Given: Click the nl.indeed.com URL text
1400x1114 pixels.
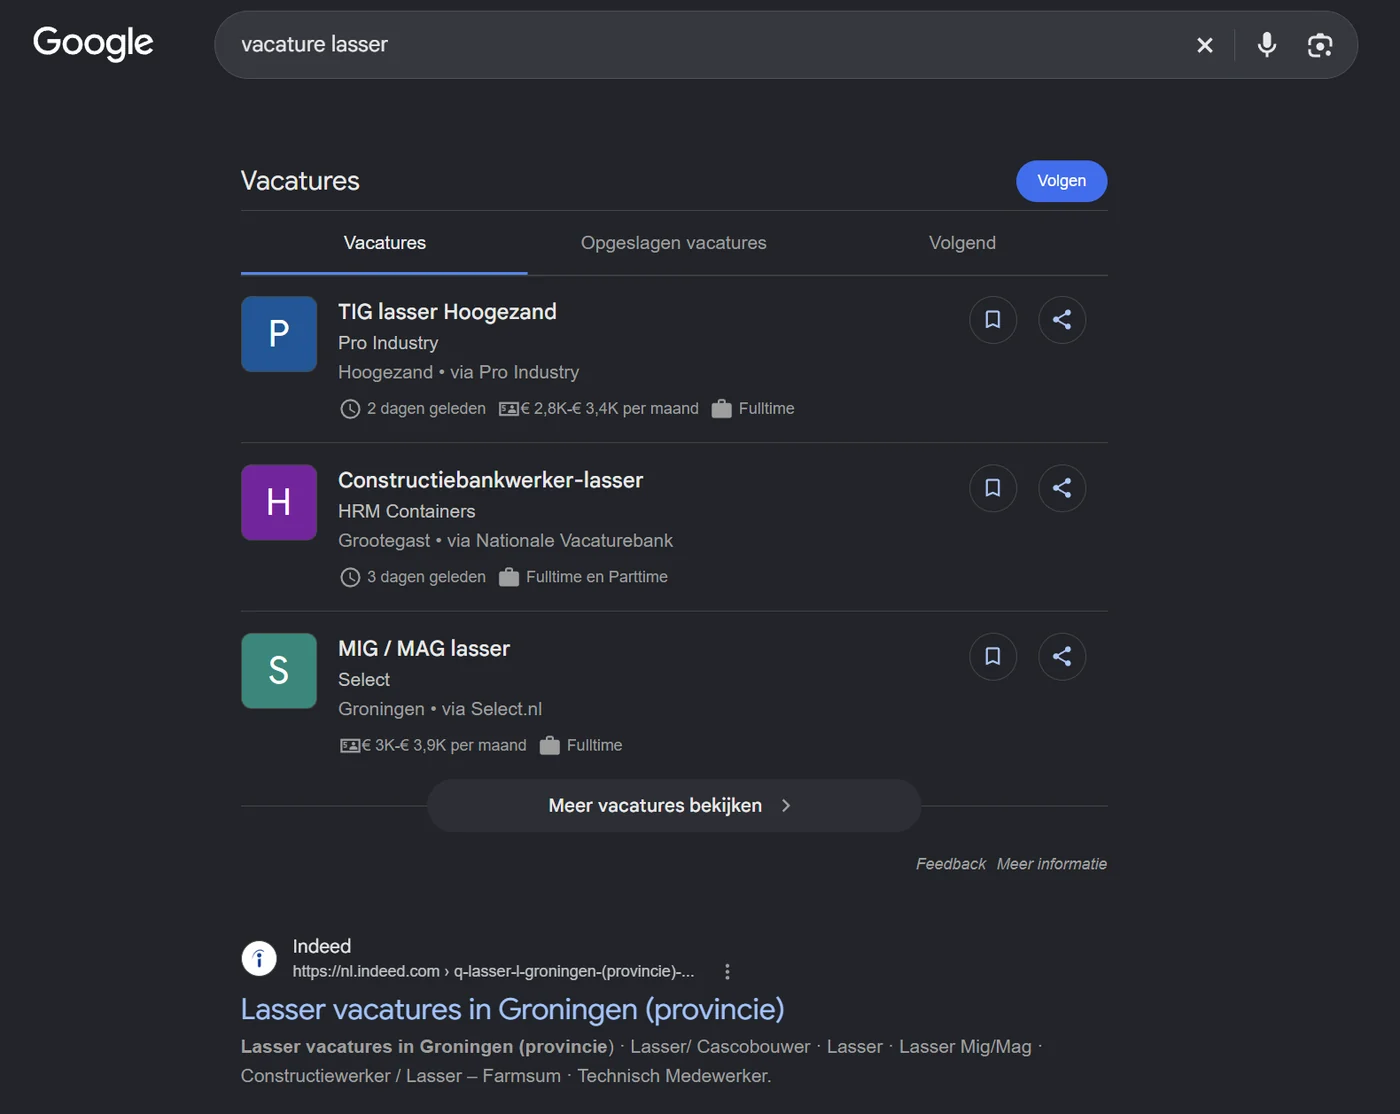Looking at the screenshot, I should [x=493, y=972].
